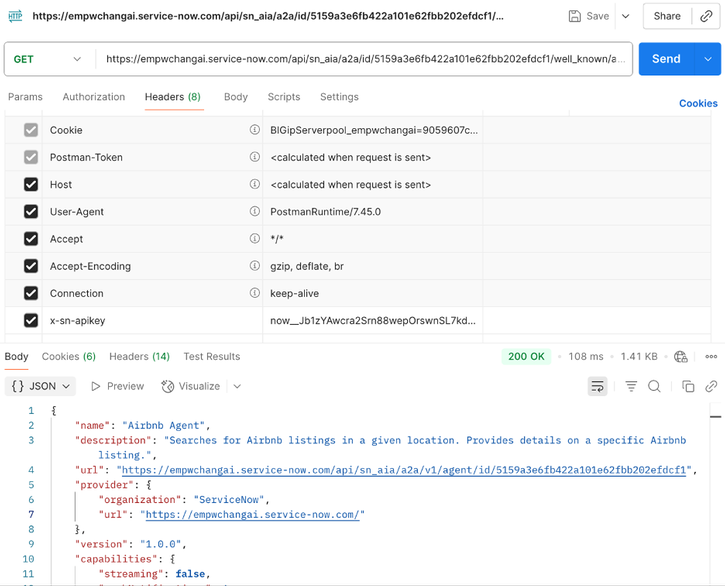Open the response more options ellipsis
725x587 pixels.
pyautogui.click(x=711, y=357)
